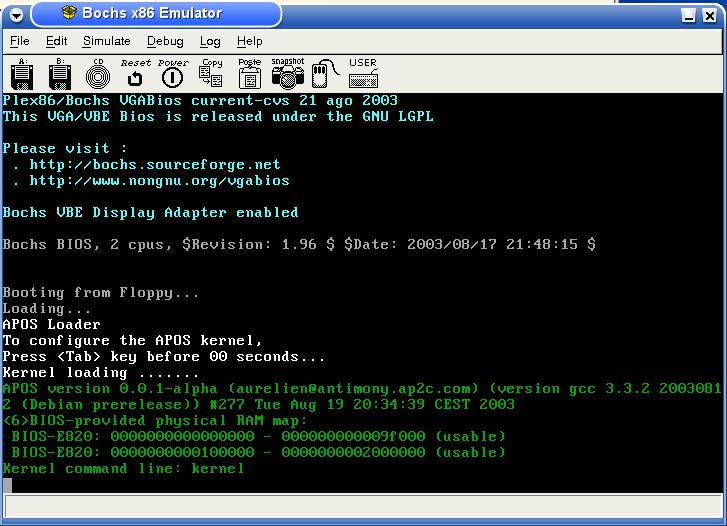This screenshot has width=727, height=526.
Task: Click the '(Debian prerelease)) #277 Tue Aug 19' line
Action: tap(258, 404)
